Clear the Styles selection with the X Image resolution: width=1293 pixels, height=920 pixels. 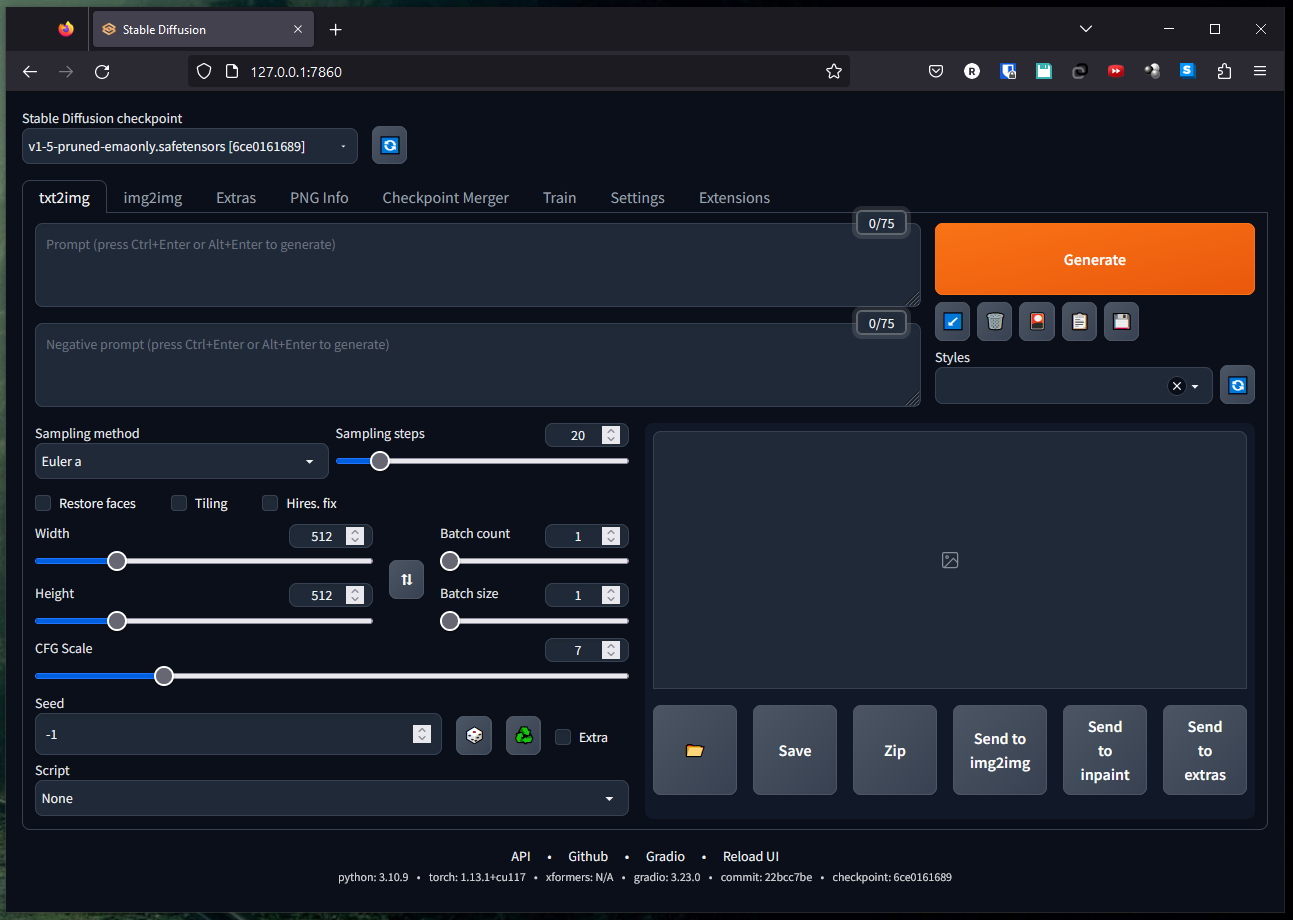point(1176,386)
